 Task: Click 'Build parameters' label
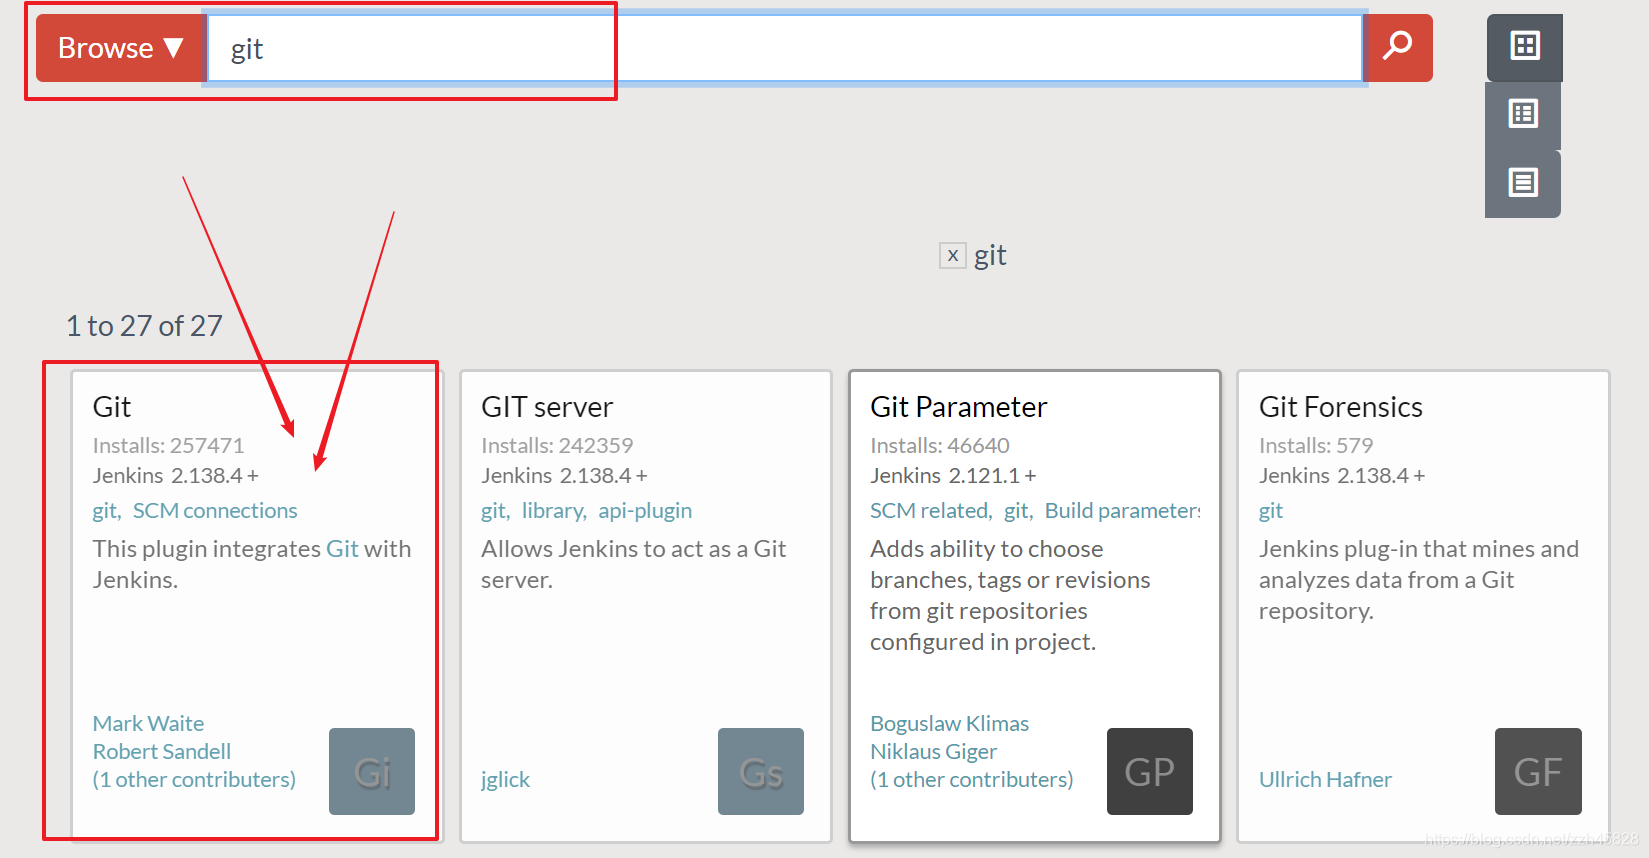pyautogui.click(x=1122, y=511)
